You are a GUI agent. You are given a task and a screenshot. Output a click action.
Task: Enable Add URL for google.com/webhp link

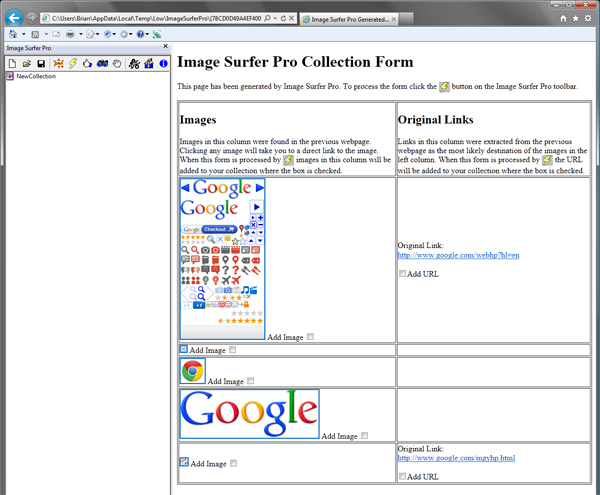(x=402, y=273)
